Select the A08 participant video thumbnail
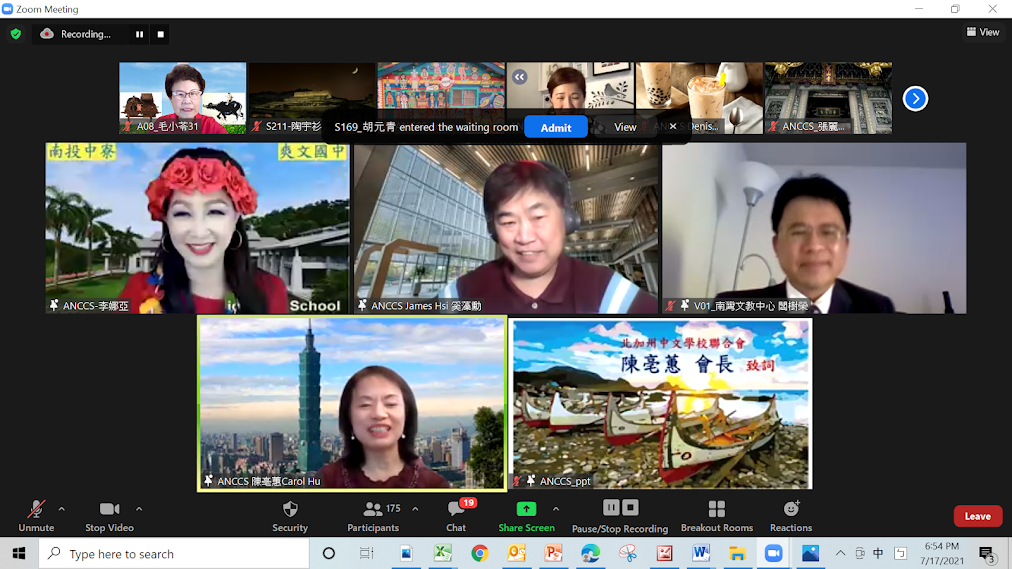The image size is (1012, 569). 182,98
